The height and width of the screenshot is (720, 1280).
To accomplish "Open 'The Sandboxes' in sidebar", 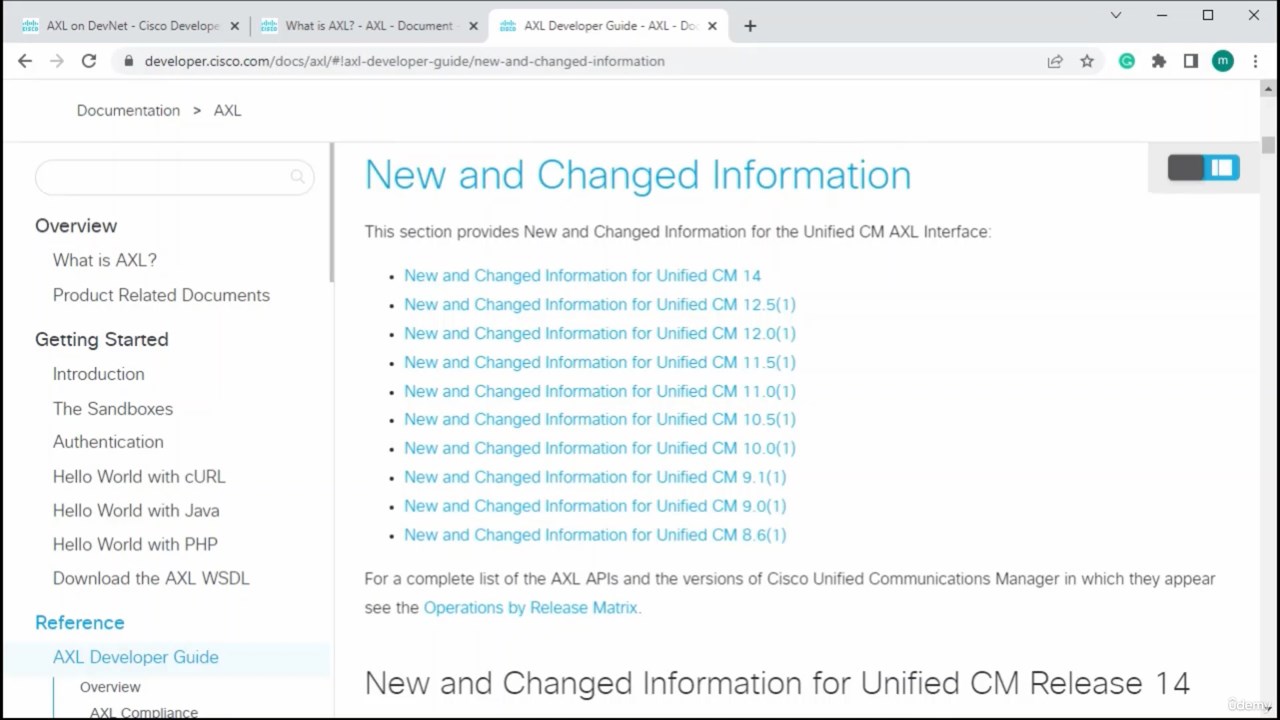I will click(113, 408).
